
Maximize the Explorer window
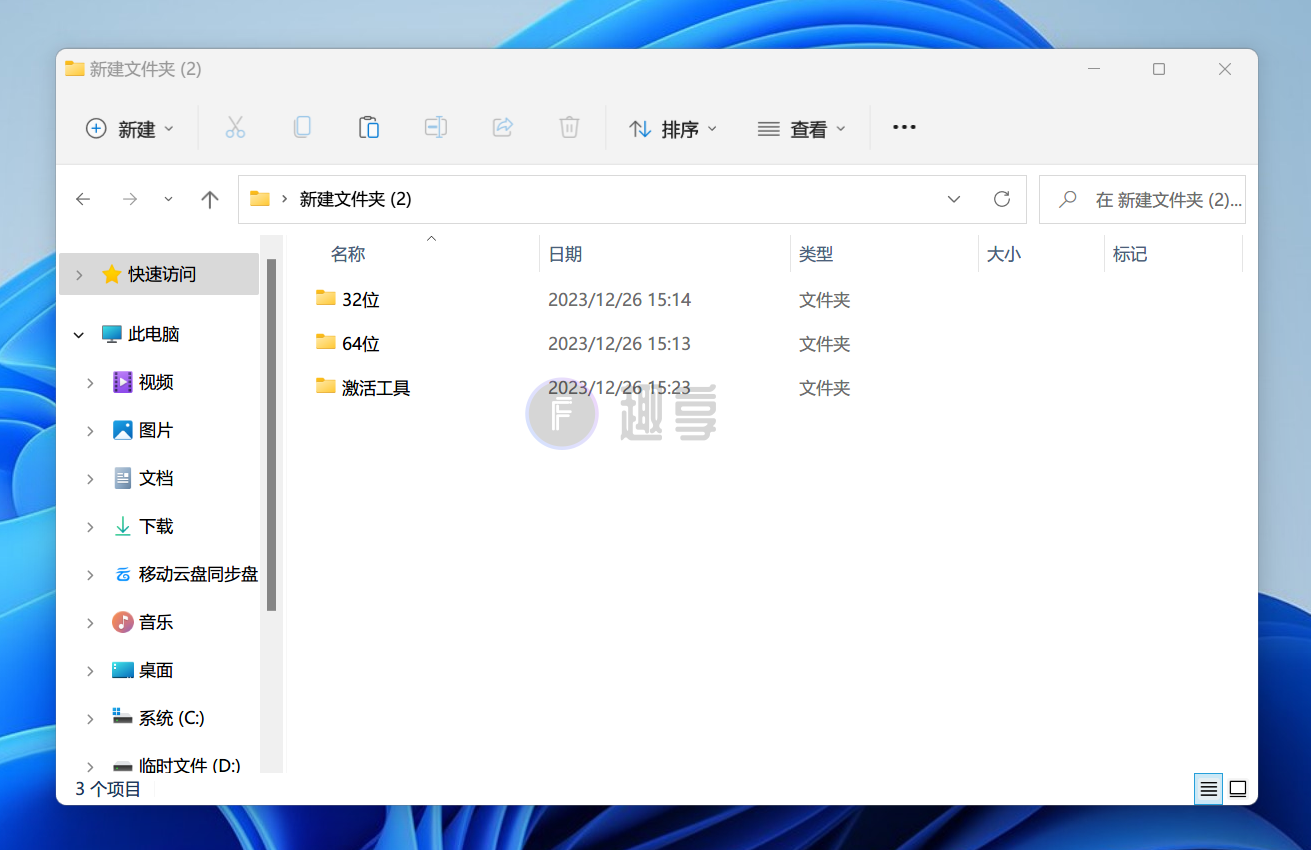click(1159, 69)
